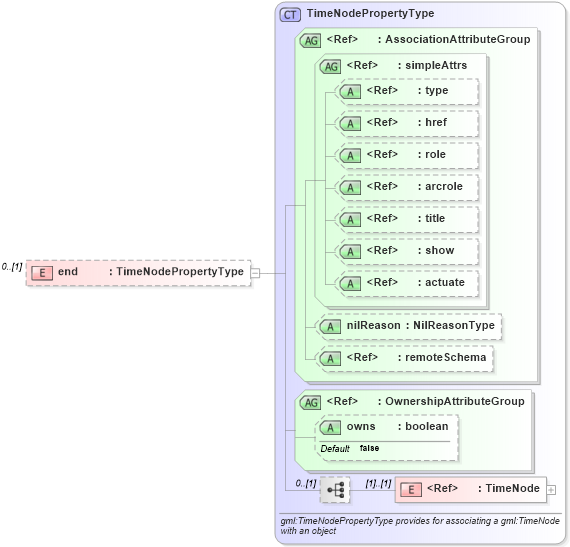Viewport: 570px width, 547px height.
Task: Select the 'nilReason' attribute name
Action: point(374,325)
